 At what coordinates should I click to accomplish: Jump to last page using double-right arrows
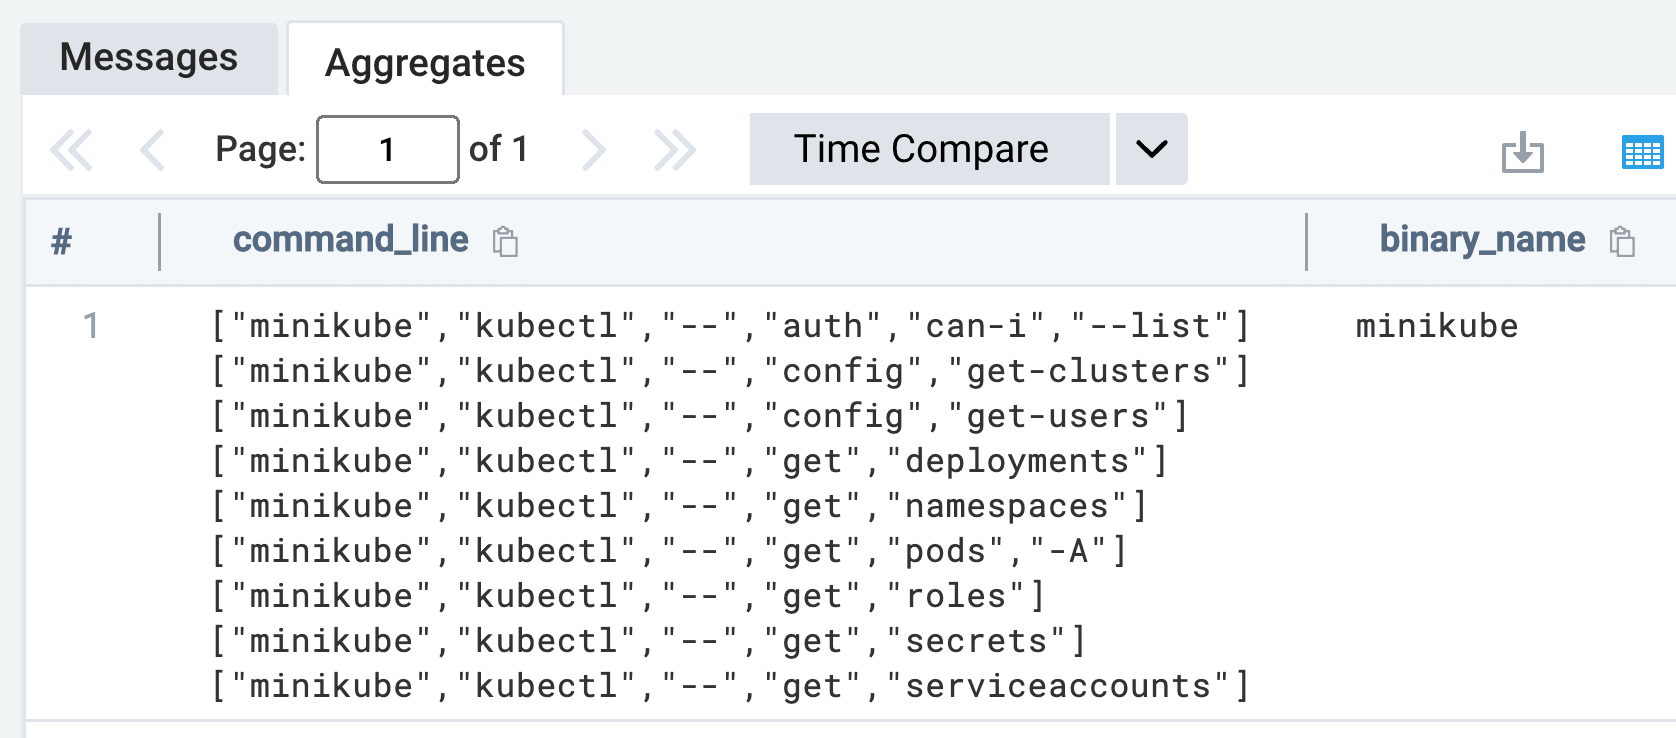click(675, 150)
